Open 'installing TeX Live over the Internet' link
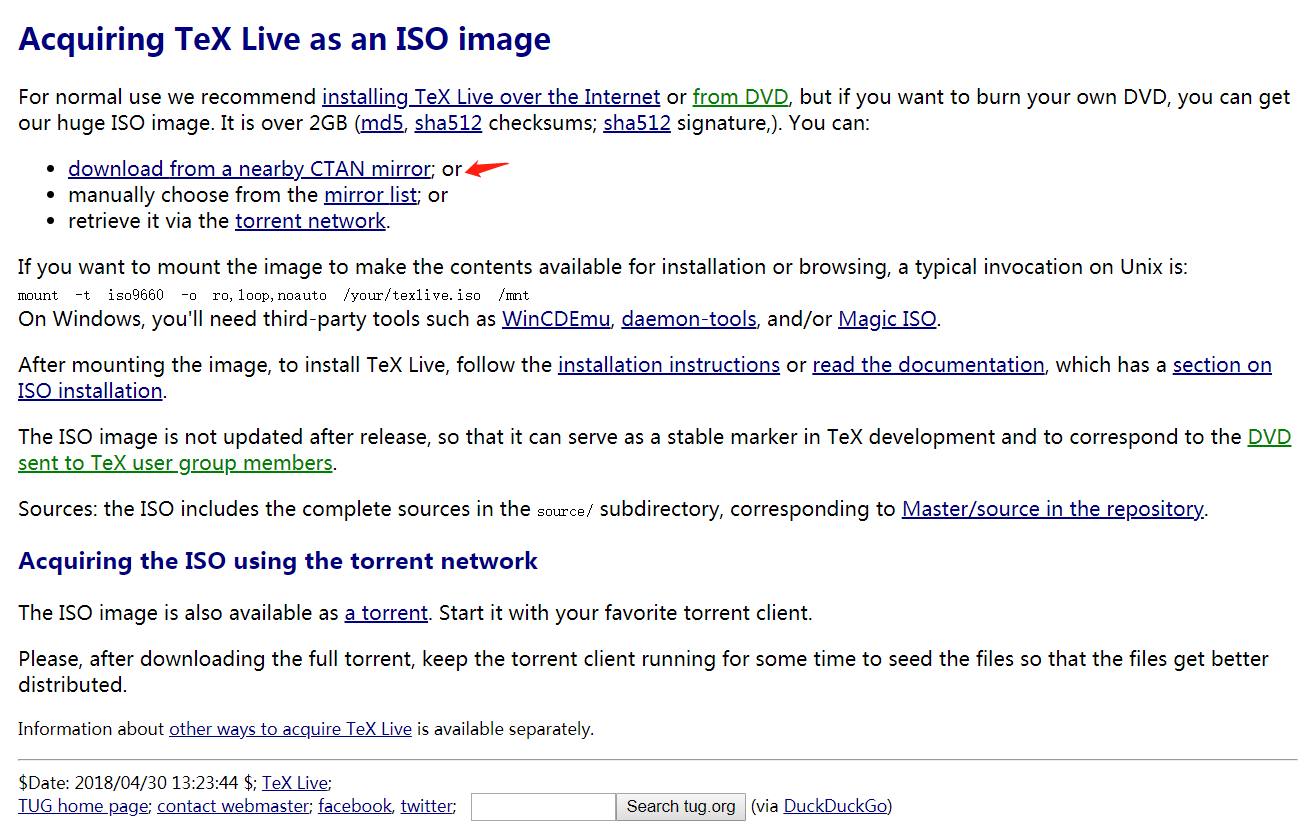 [x=491, y=97]
